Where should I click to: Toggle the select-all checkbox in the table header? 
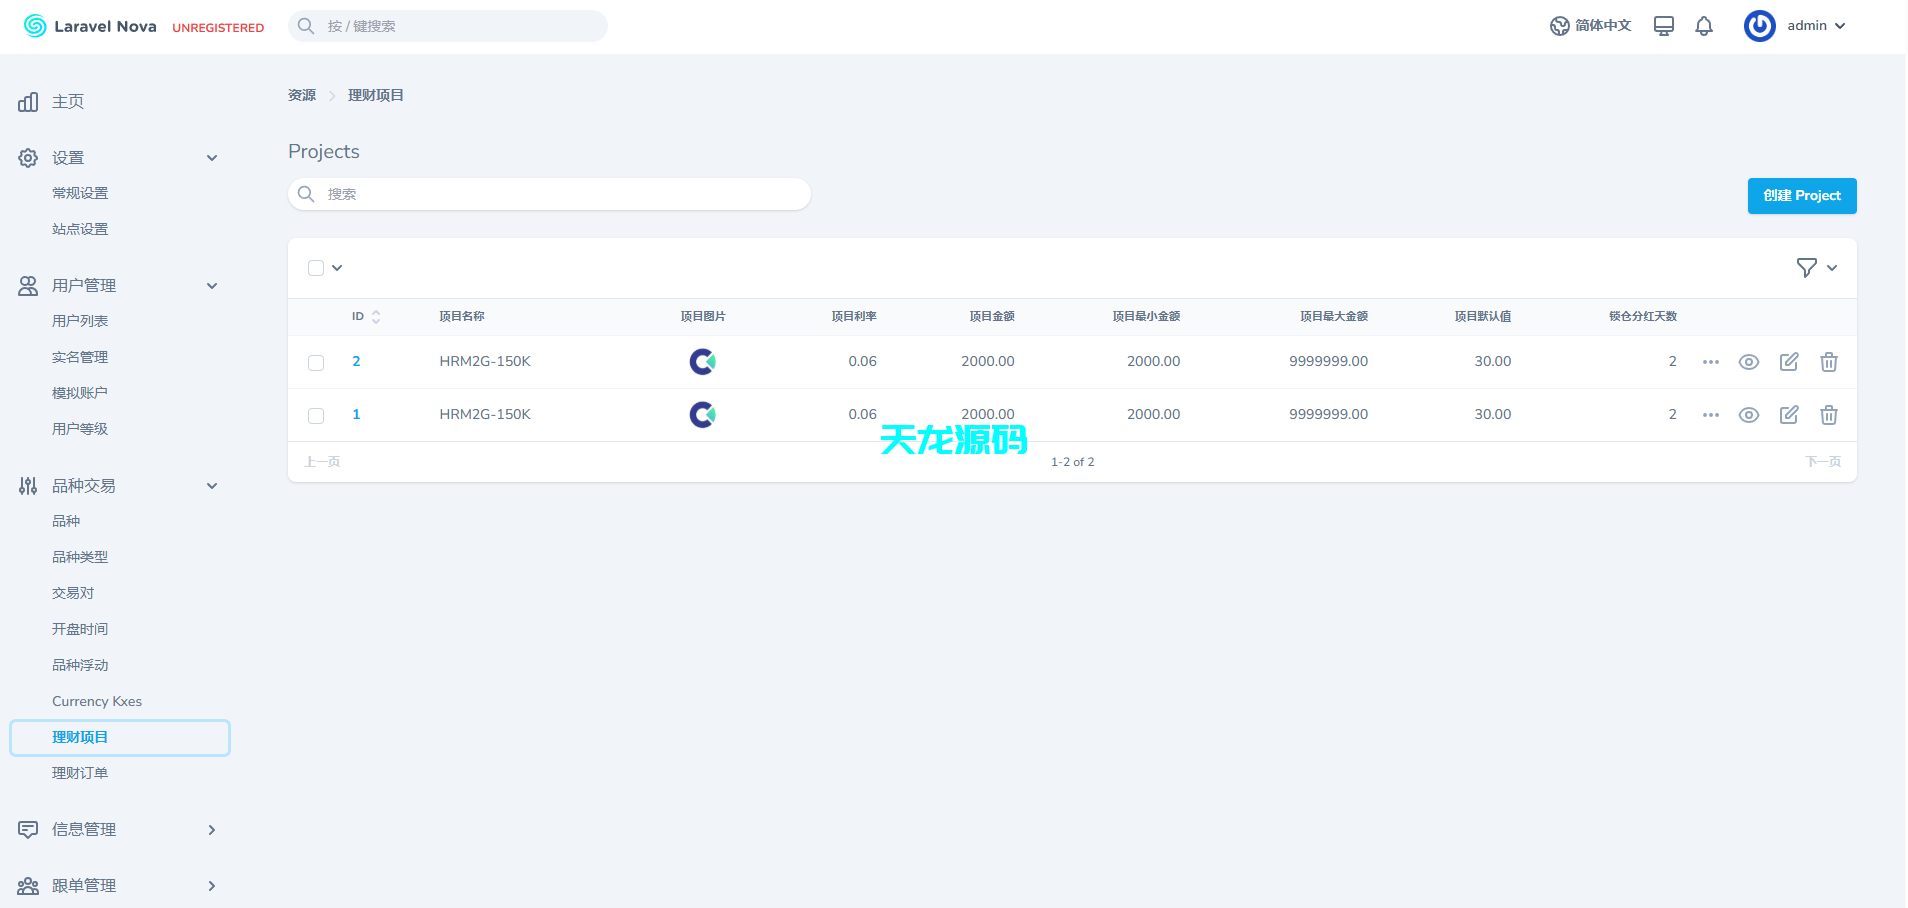316,267
